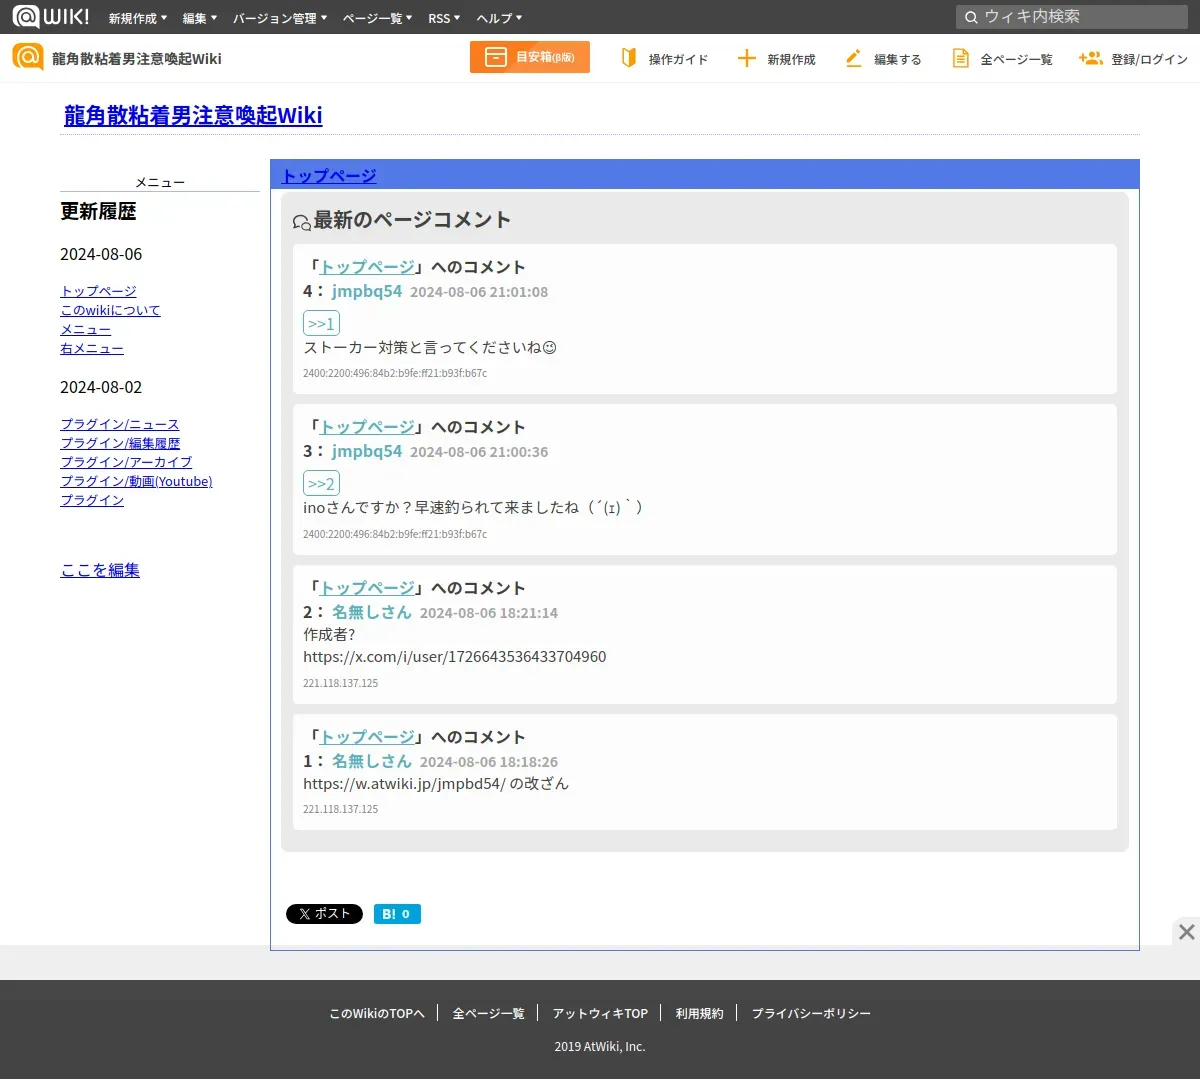
Task: Open トップページ link in comment 4 header
Action: [367, 267]
